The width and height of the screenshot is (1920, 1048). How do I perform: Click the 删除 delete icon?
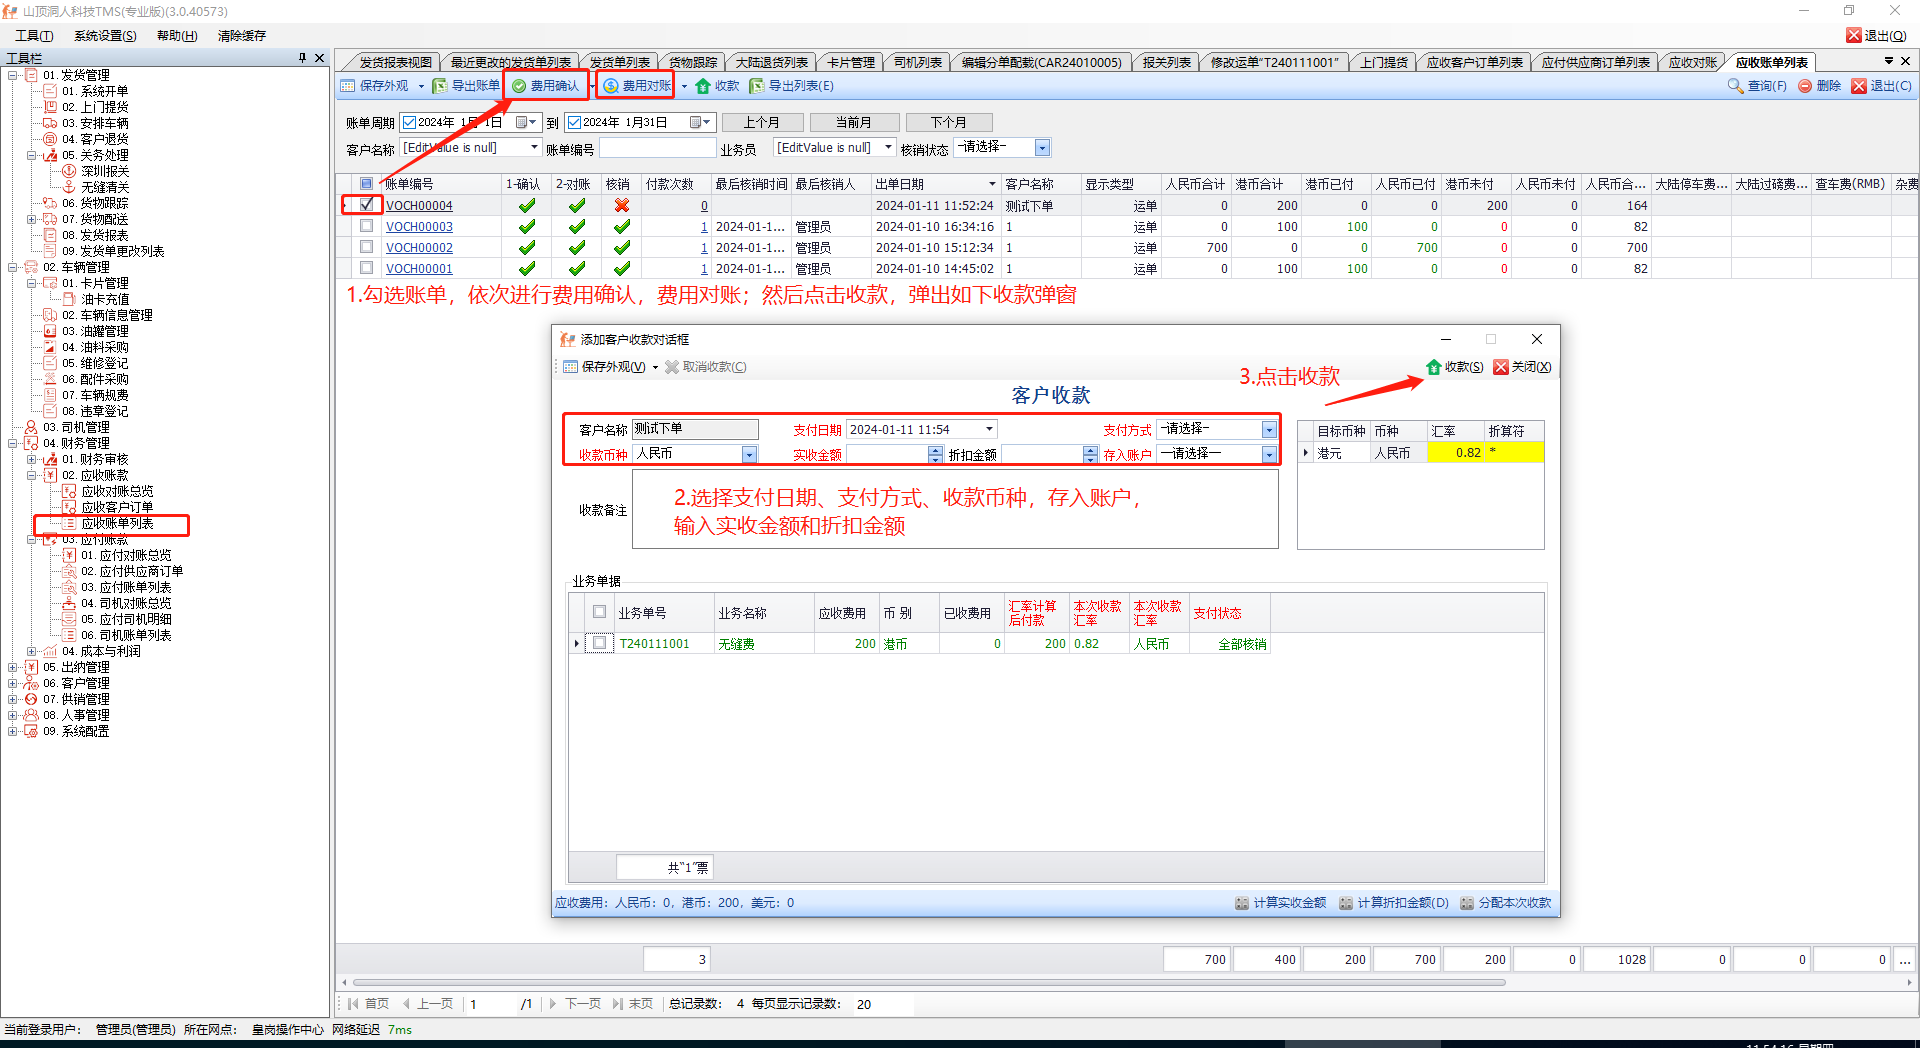(1805, 86)
